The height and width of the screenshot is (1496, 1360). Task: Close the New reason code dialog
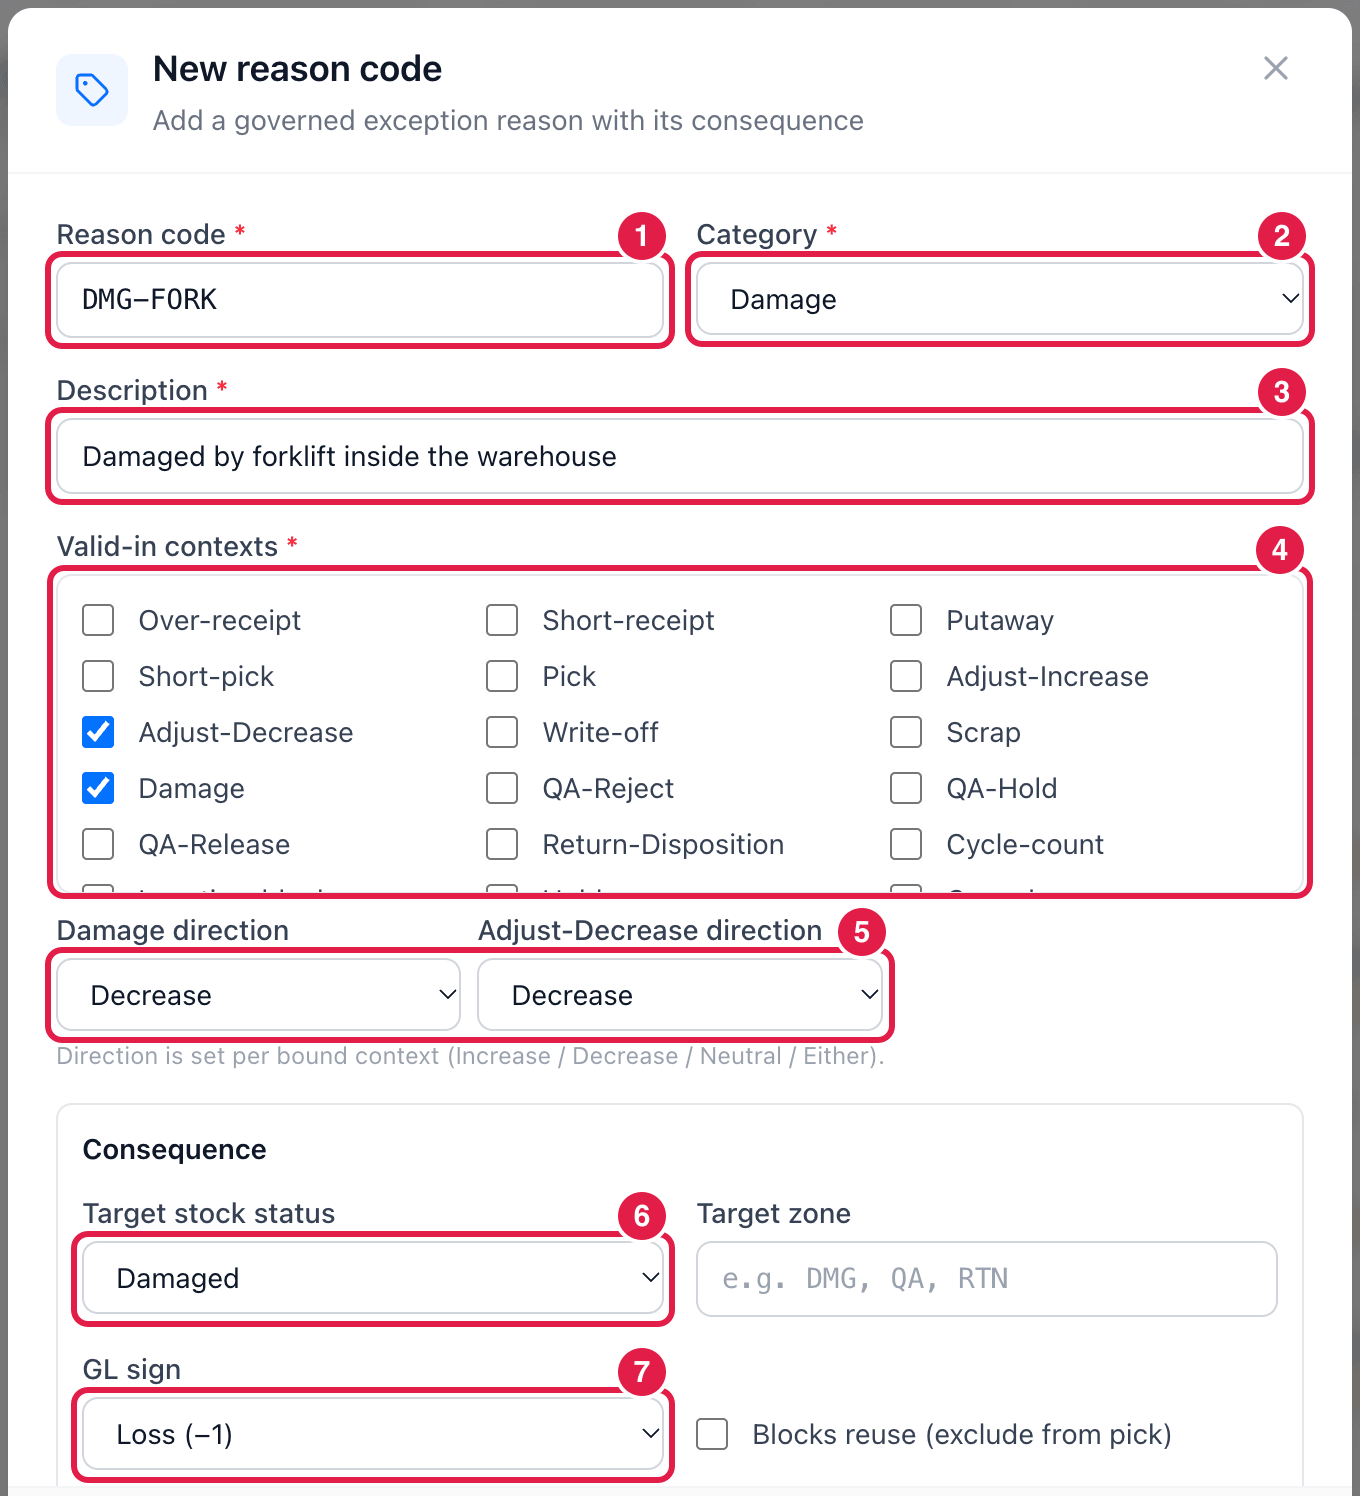(1275, 68)
